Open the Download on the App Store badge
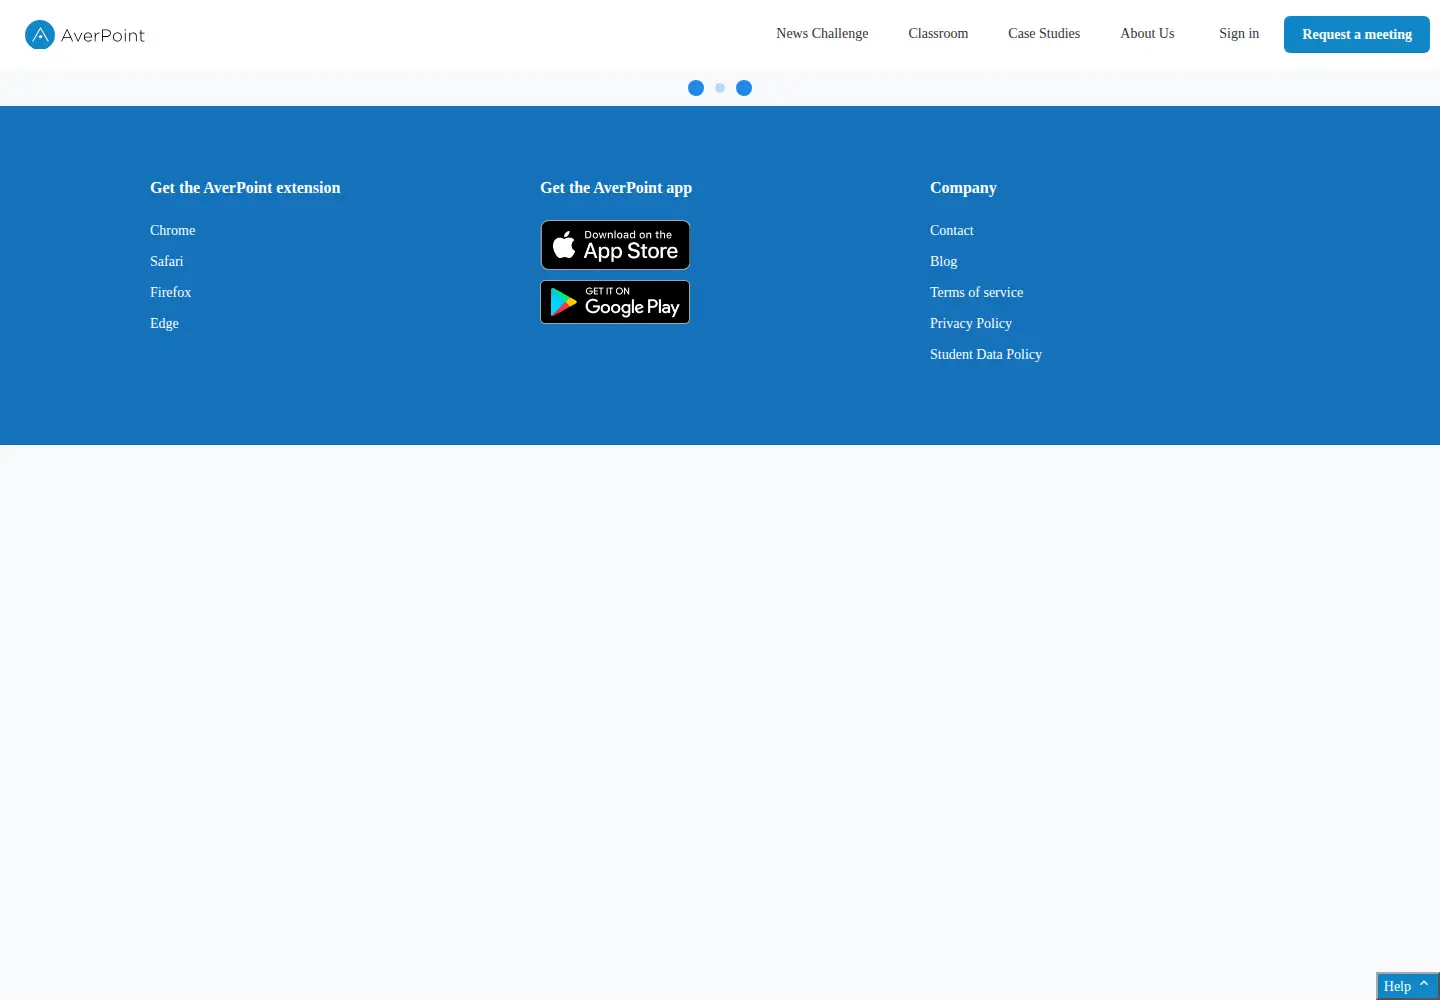 click(x=615, y=245)
